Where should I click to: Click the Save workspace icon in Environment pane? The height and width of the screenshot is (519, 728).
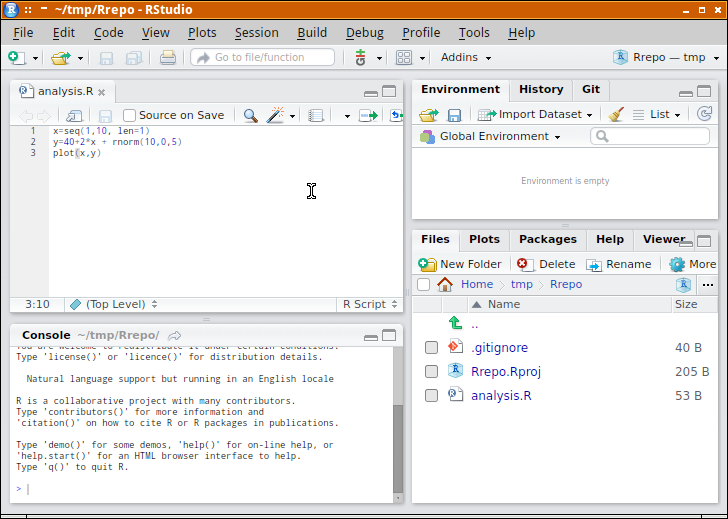(x=454, y=115)
